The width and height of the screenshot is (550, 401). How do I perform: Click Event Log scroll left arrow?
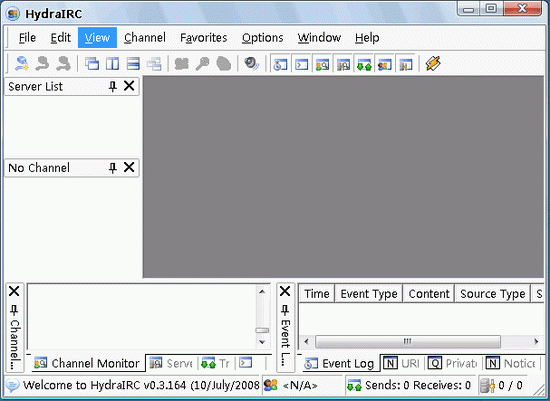click(307, 341)
